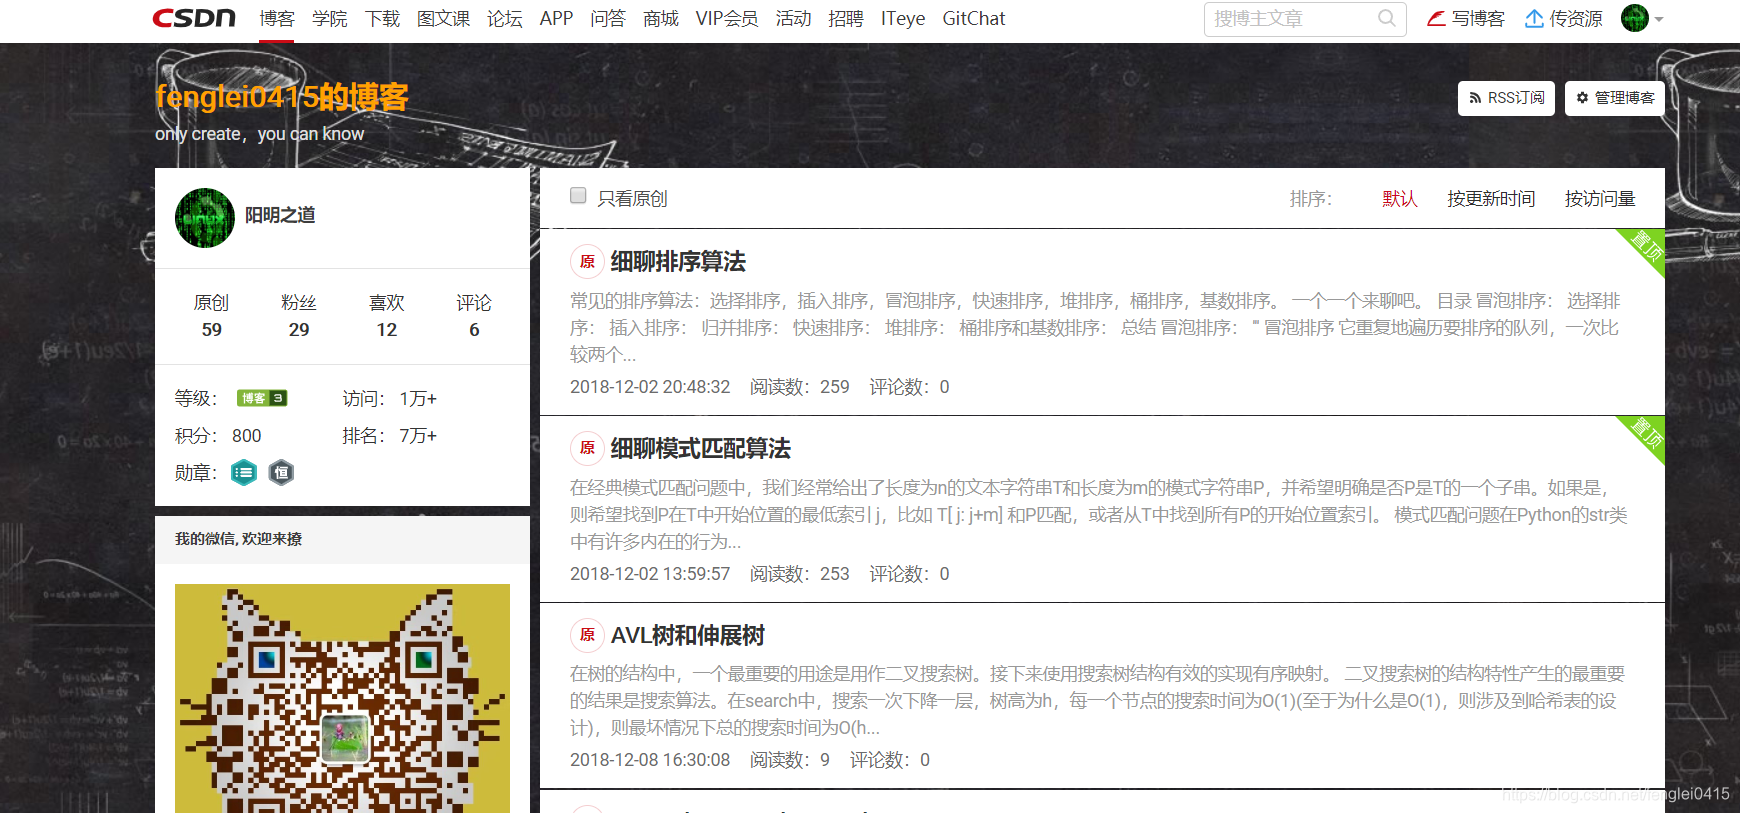Expand the user avatar dropdown arrow
The height and width of the screenshot is (813, 1740).
(x=1659, y=19)
